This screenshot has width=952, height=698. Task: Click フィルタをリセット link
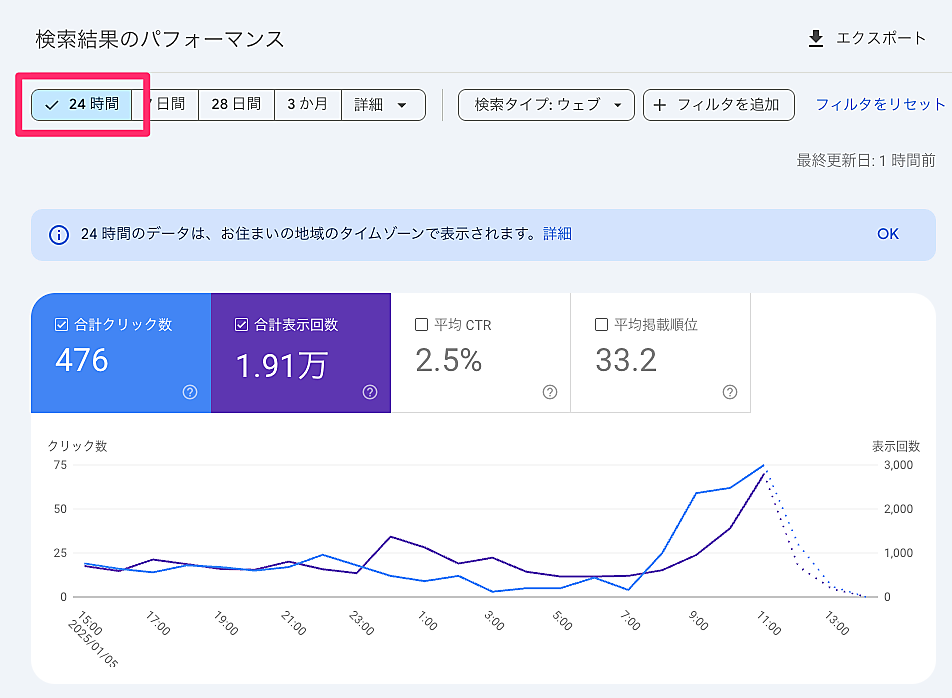(880, 105)
